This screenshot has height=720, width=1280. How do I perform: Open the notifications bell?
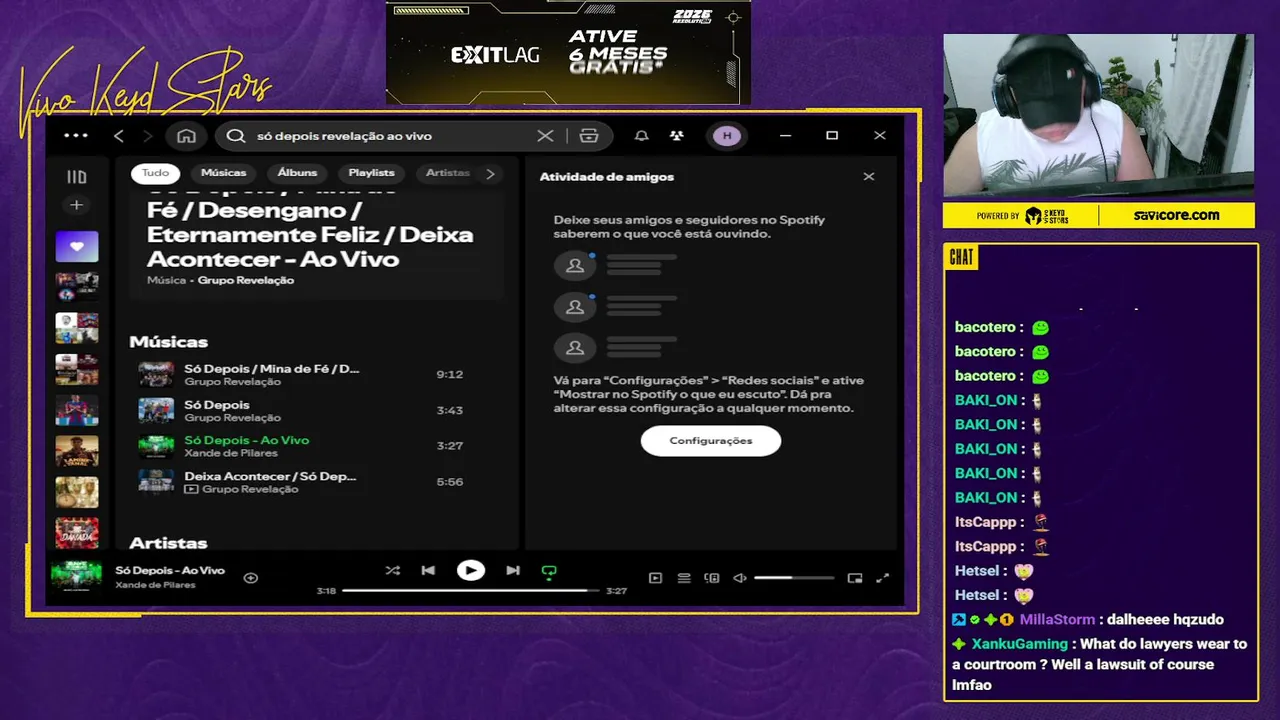coord(642,136)
